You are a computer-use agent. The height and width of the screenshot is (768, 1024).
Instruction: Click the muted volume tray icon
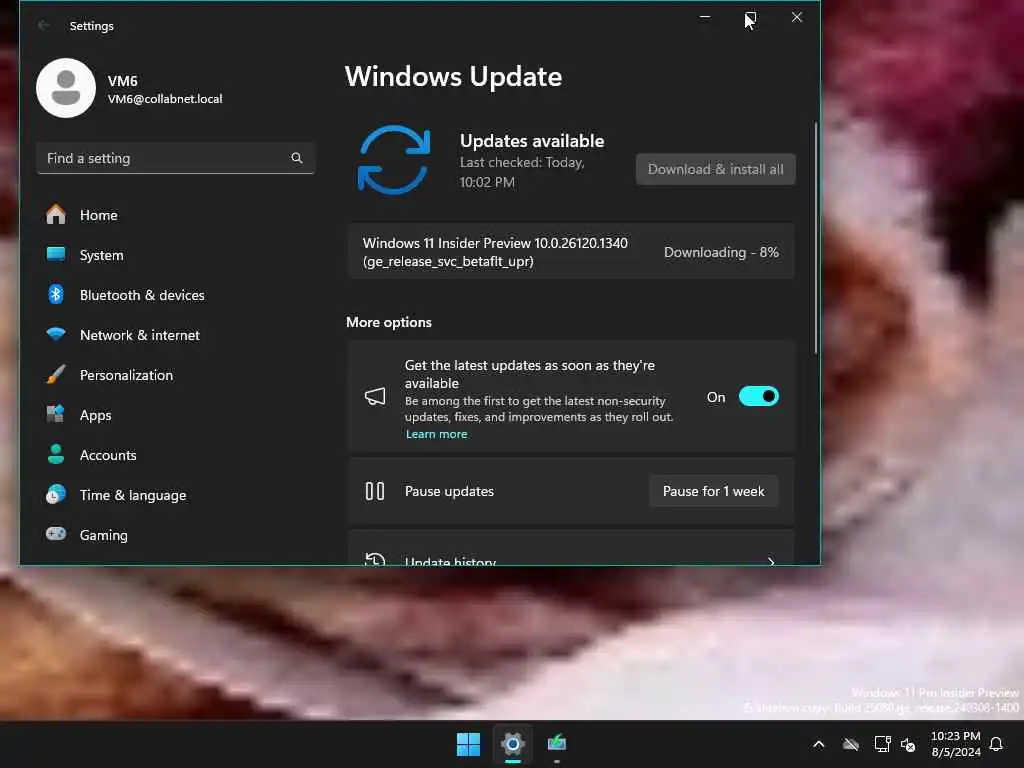(908, 744)
